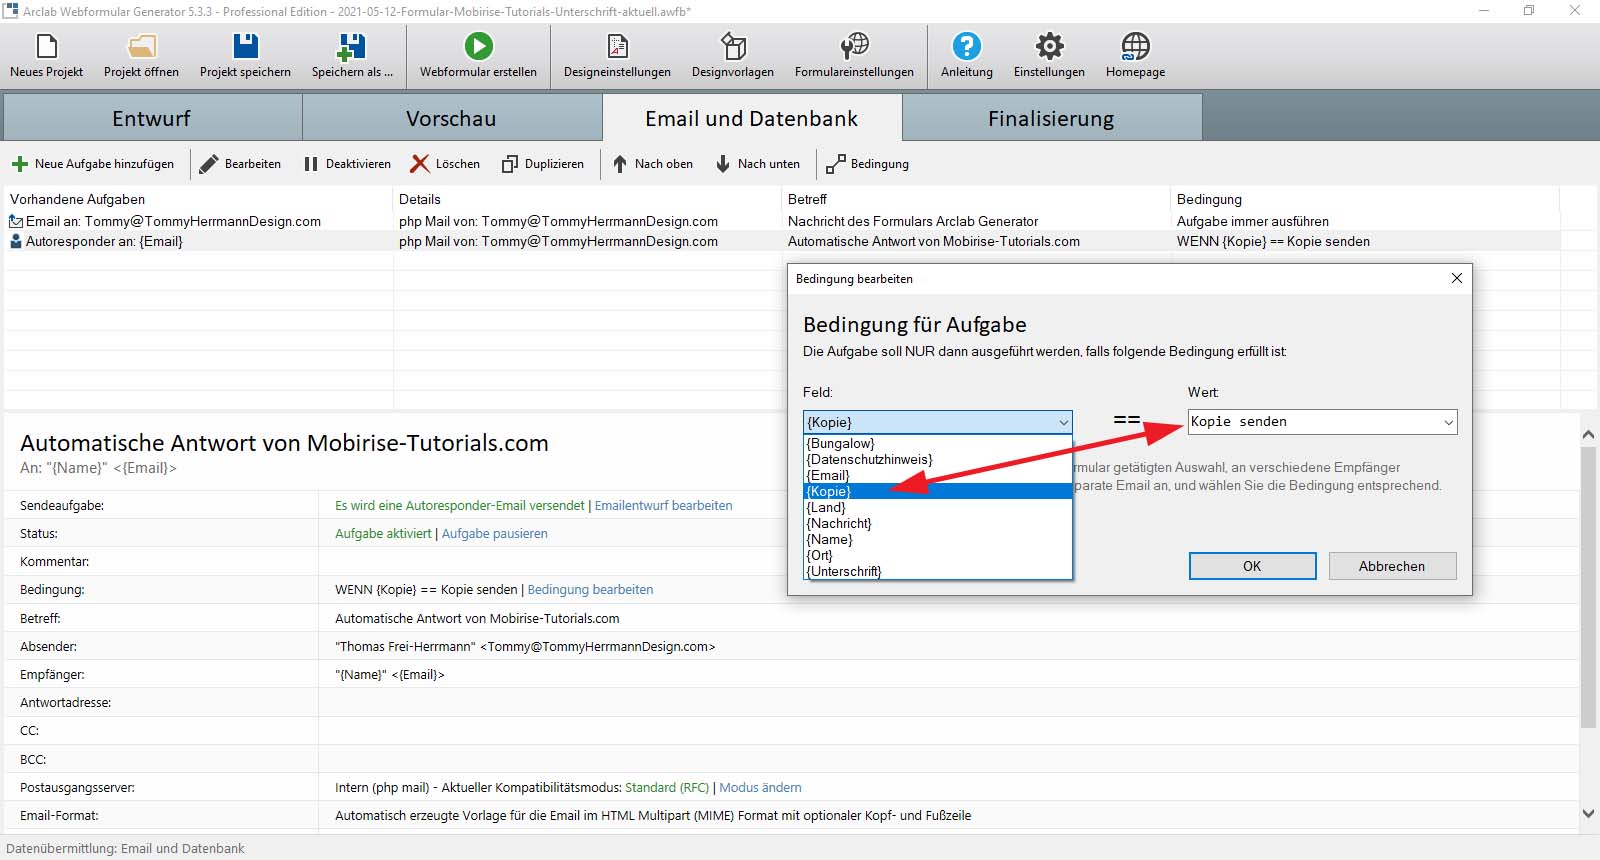Collapse the Feld dropdown showing {Kopie}

[1063, 423]
